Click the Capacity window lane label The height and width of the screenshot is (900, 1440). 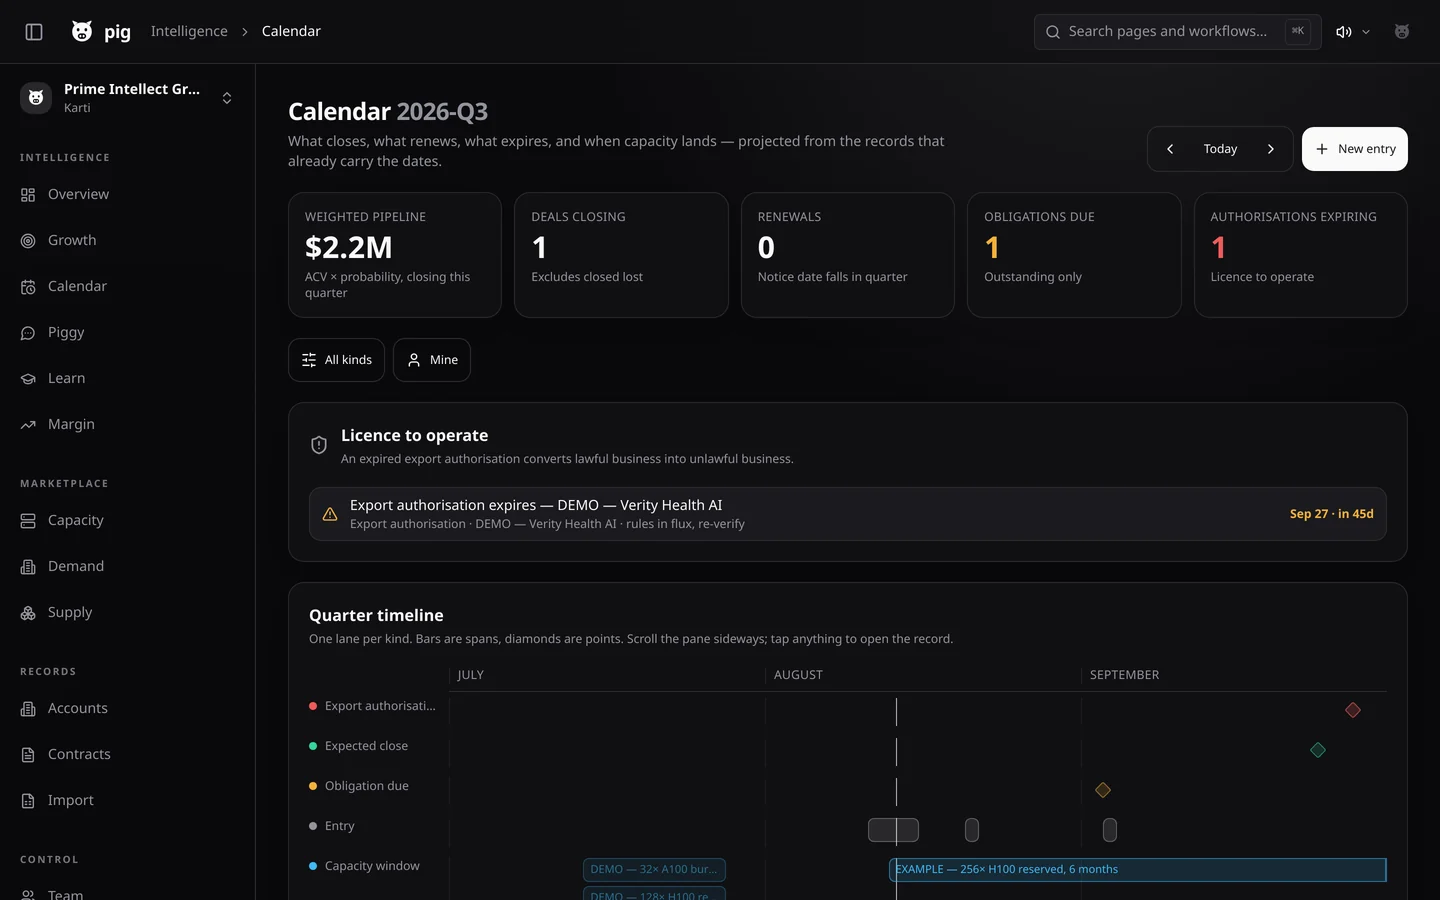pyautogui.click(x=372, y=866)
